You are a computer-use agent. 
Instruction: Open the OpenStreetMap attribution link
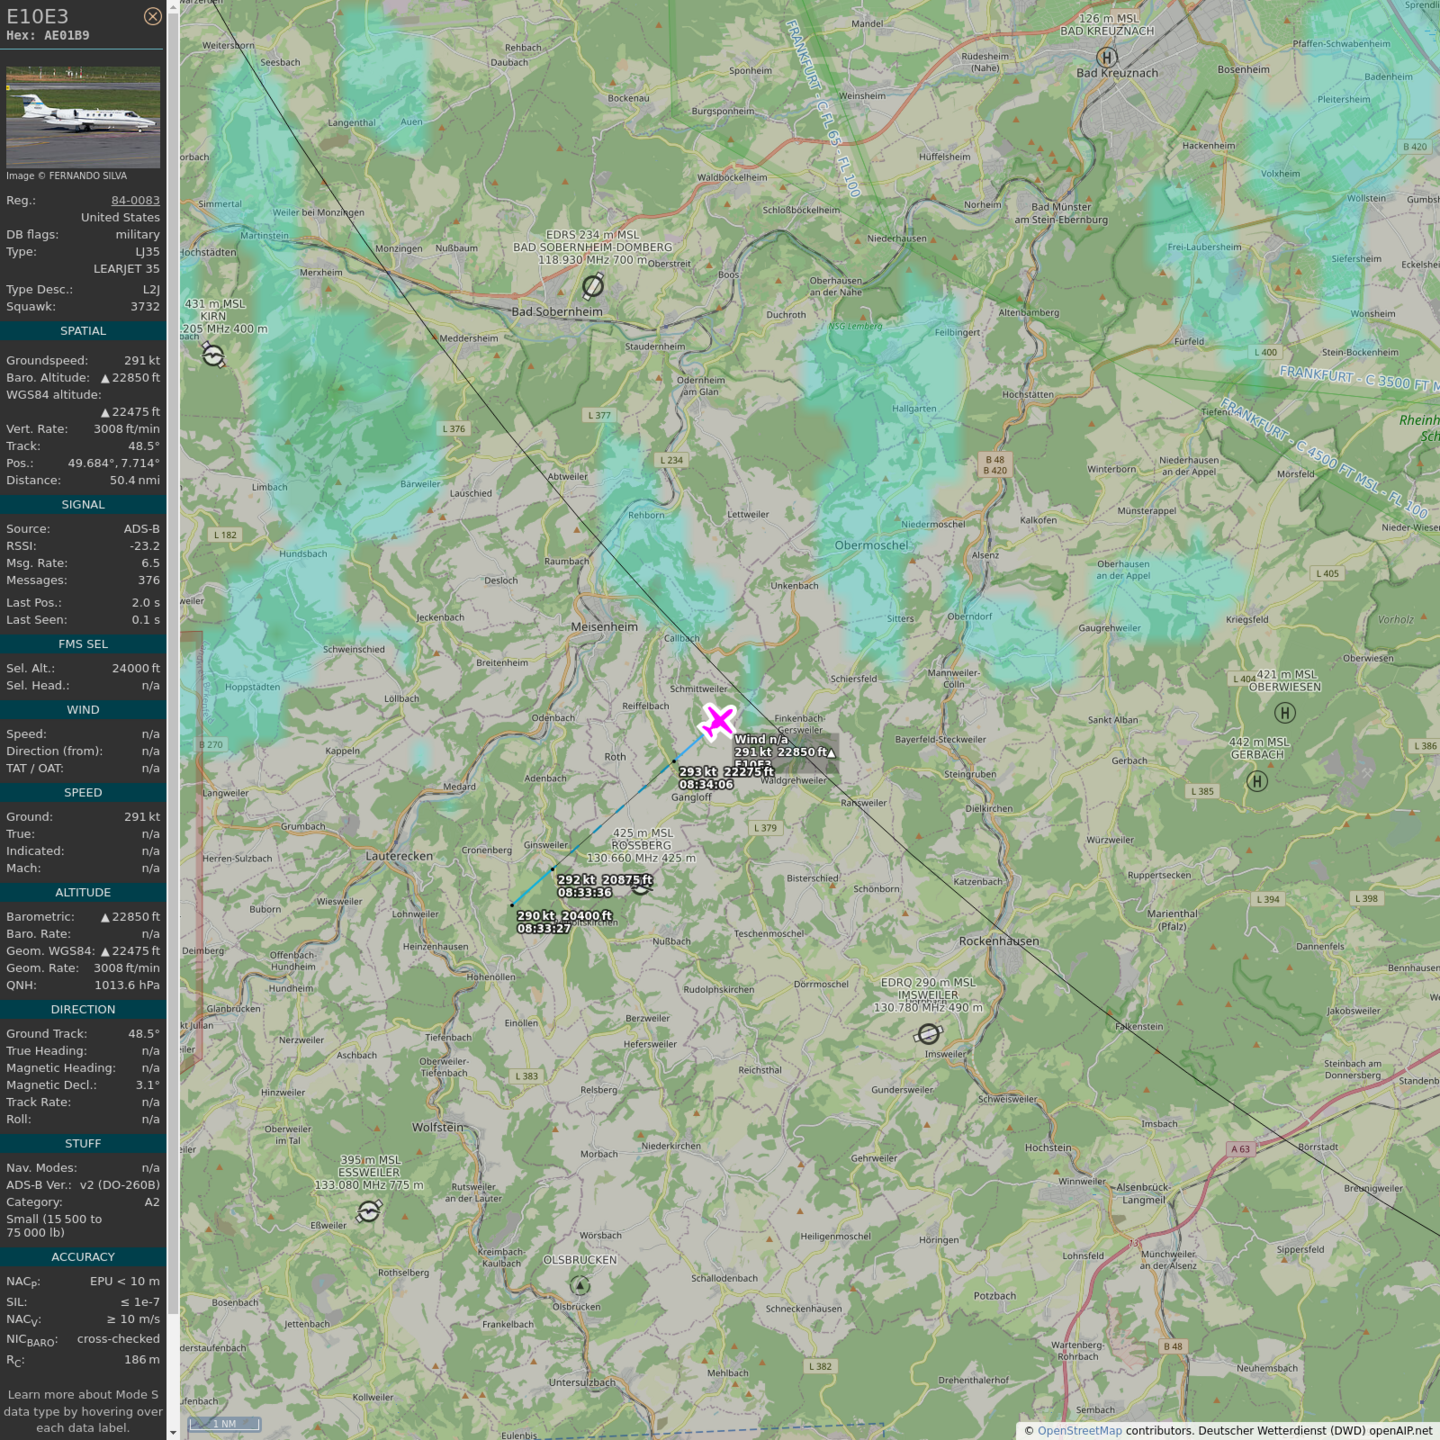tap(1079, 1430)
